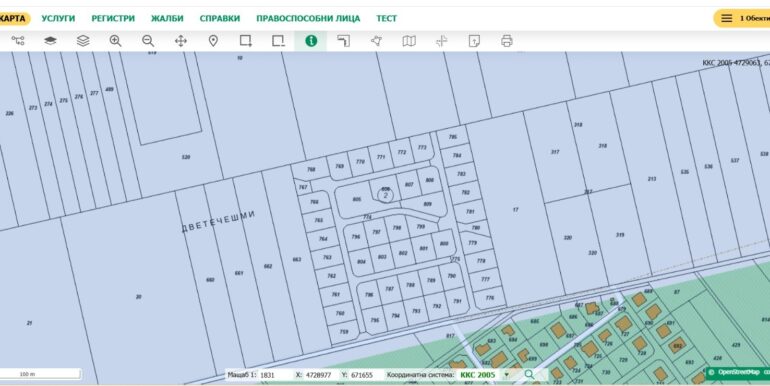The image size is (770, 386).
Task: Click the scale Мащаб input field
Action: (x=275, y=375)
